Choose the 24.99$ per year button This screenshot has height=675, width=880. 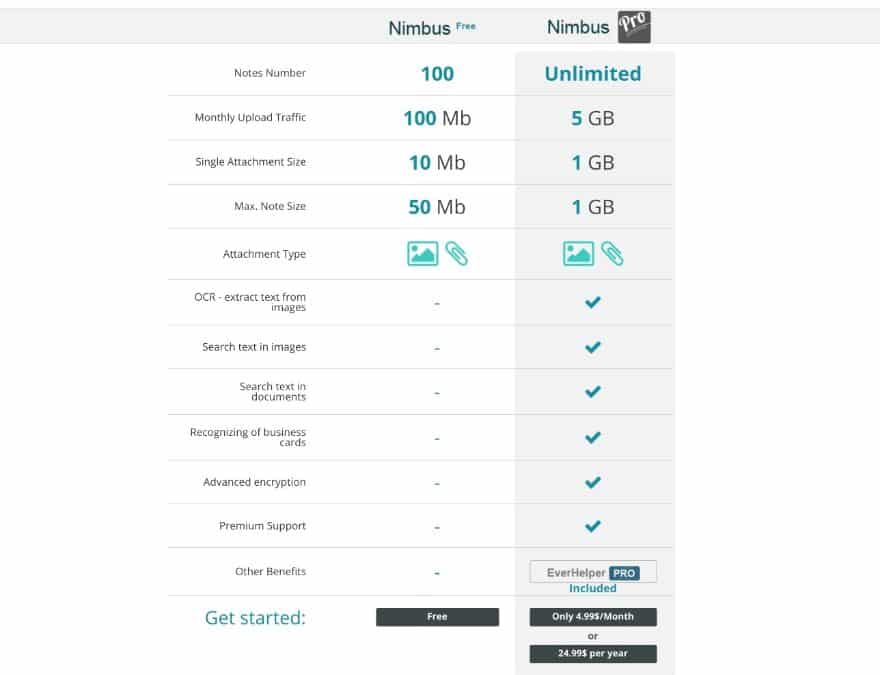(593, 654)
